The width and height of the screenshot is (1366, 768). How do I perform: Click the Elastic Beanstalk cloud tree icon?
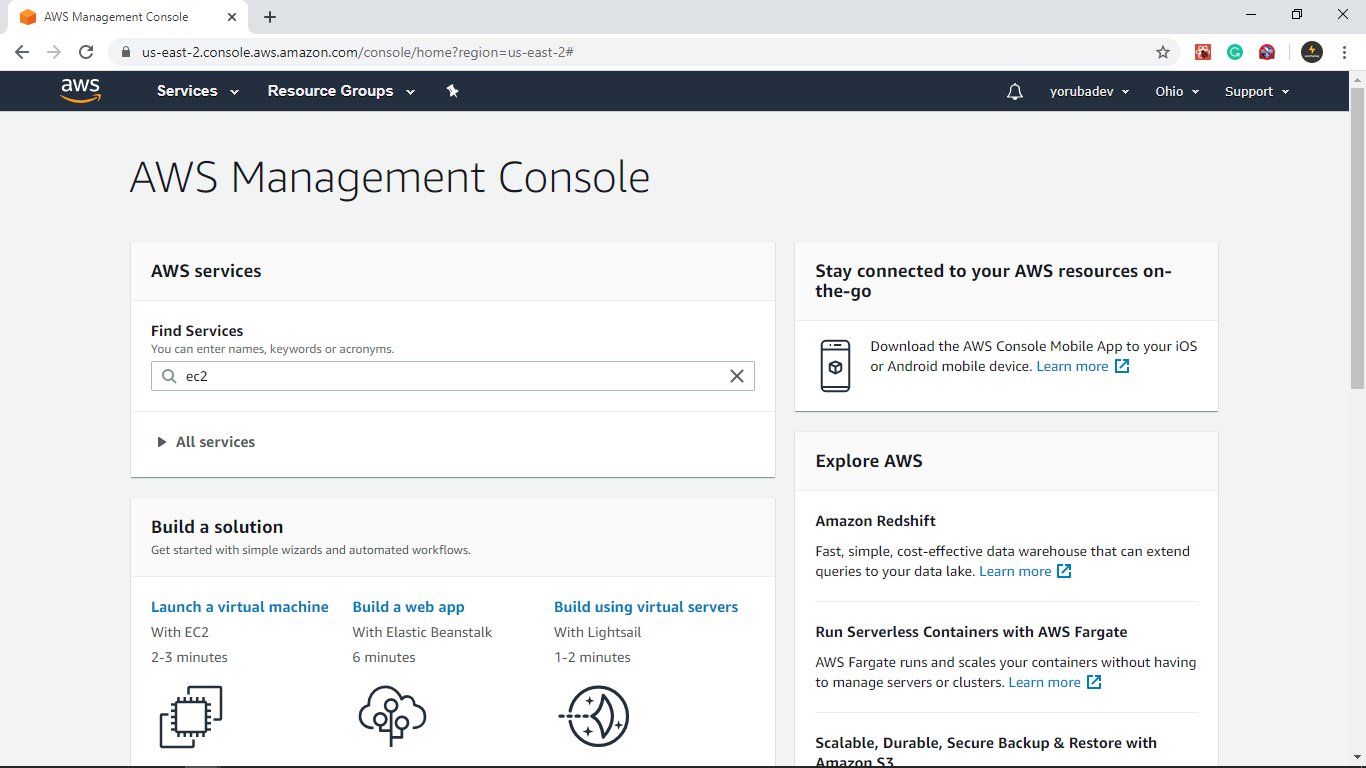click(392, 716)
